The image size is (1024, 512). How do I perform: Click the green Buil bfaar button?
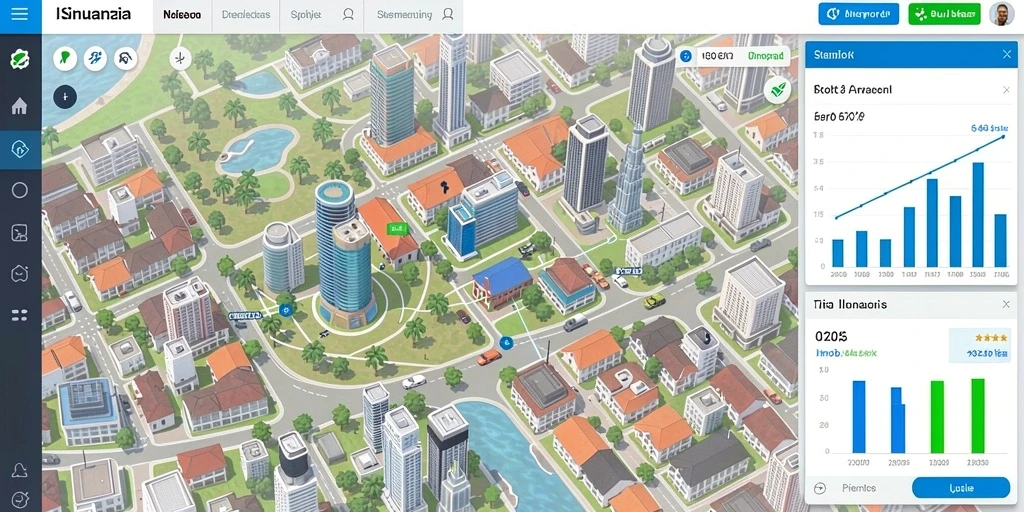(944, 14)
